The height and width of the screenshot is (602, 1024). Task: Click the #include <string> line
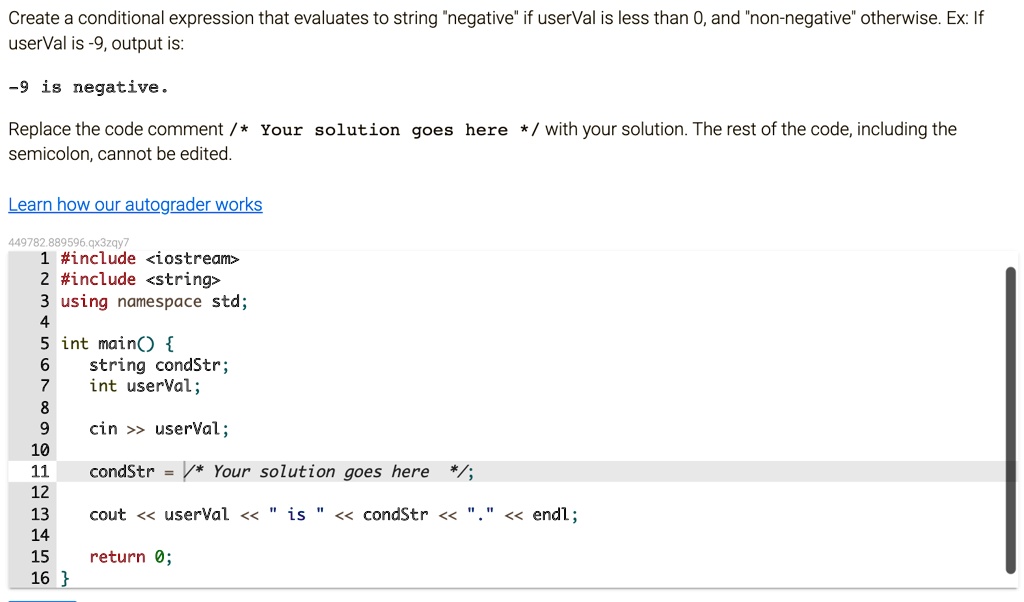tap(140, 279)
